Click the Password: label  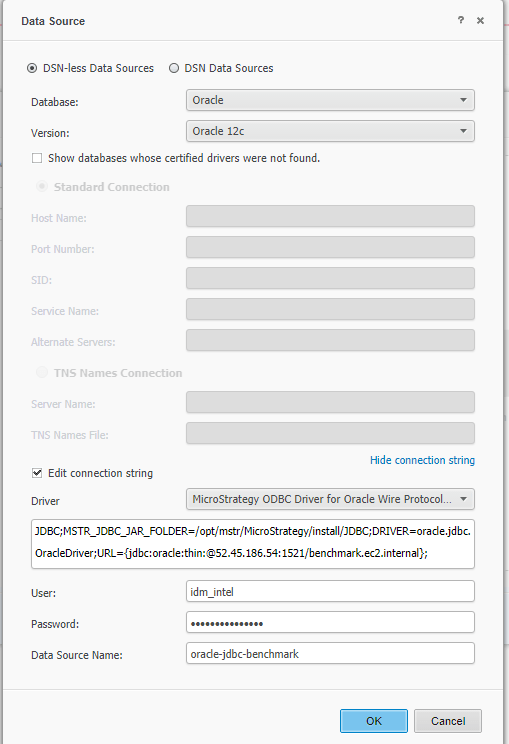coord(55,624)
